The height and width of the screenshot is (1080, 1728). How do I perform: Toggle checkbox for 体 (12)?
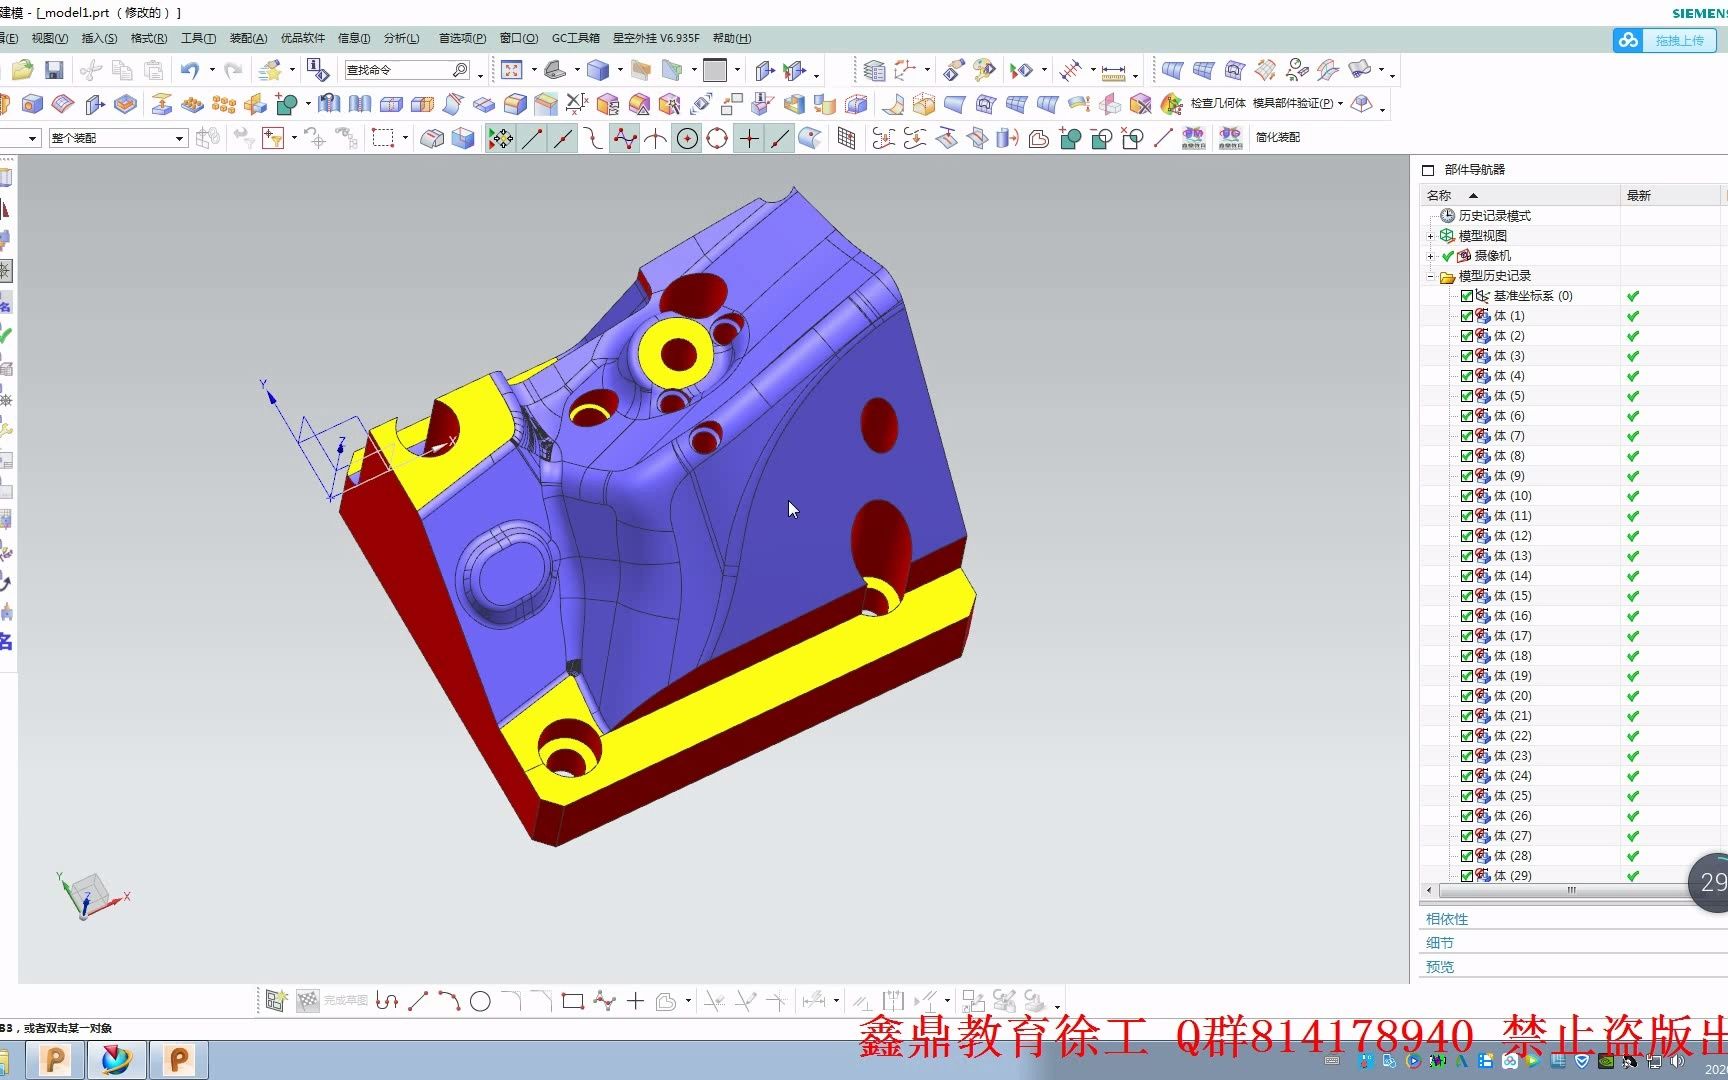[x=1467, y=536]
